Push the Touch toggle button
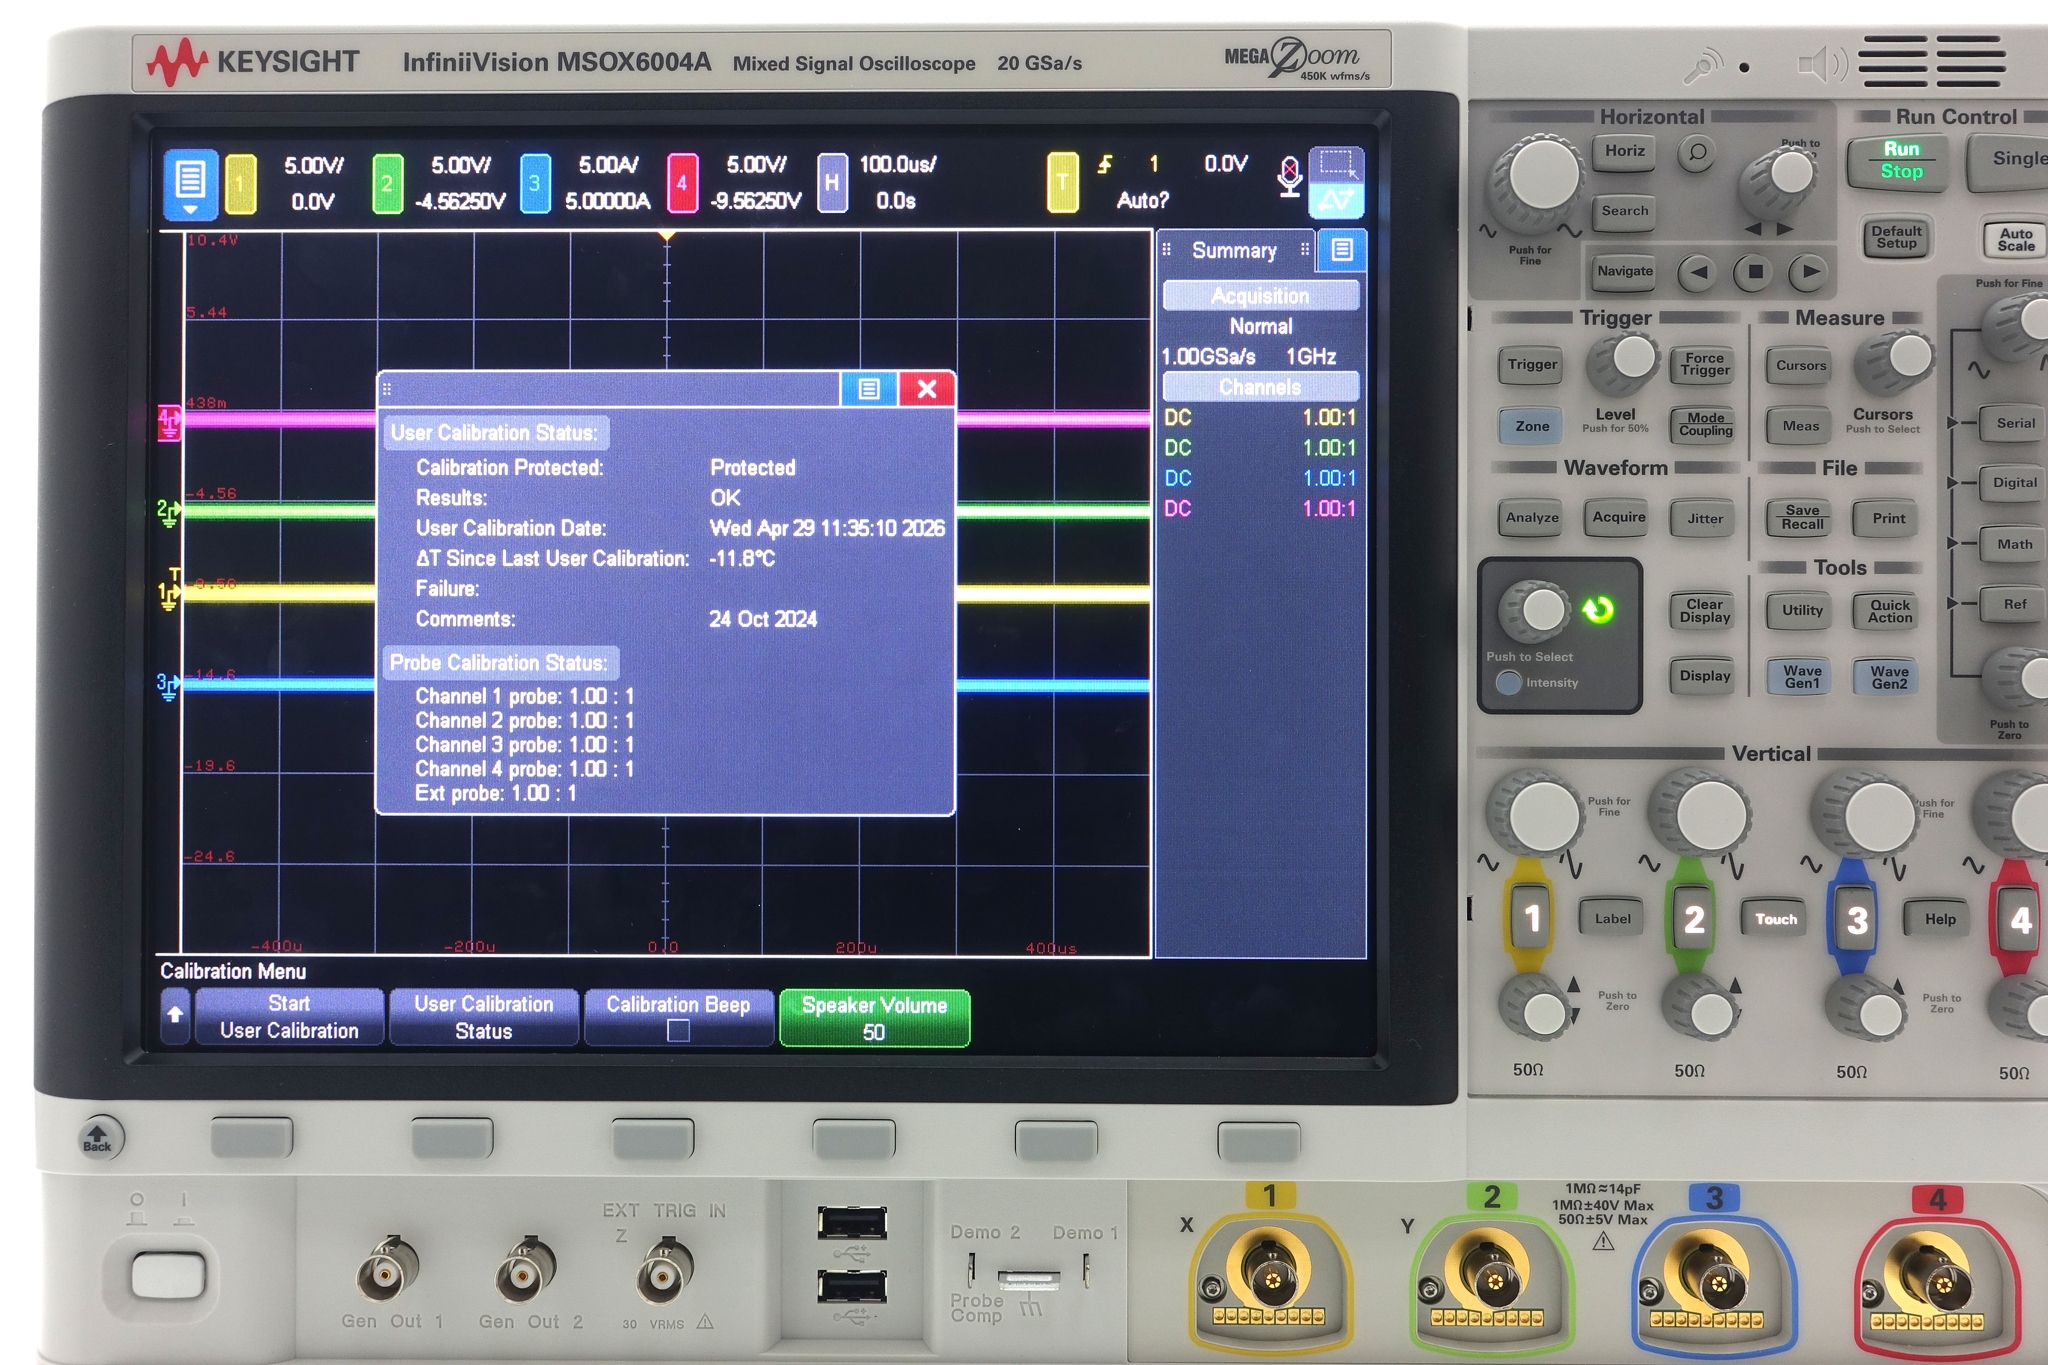Viewport: 2048px width, 1365px height. click(x=1776, y=919)
